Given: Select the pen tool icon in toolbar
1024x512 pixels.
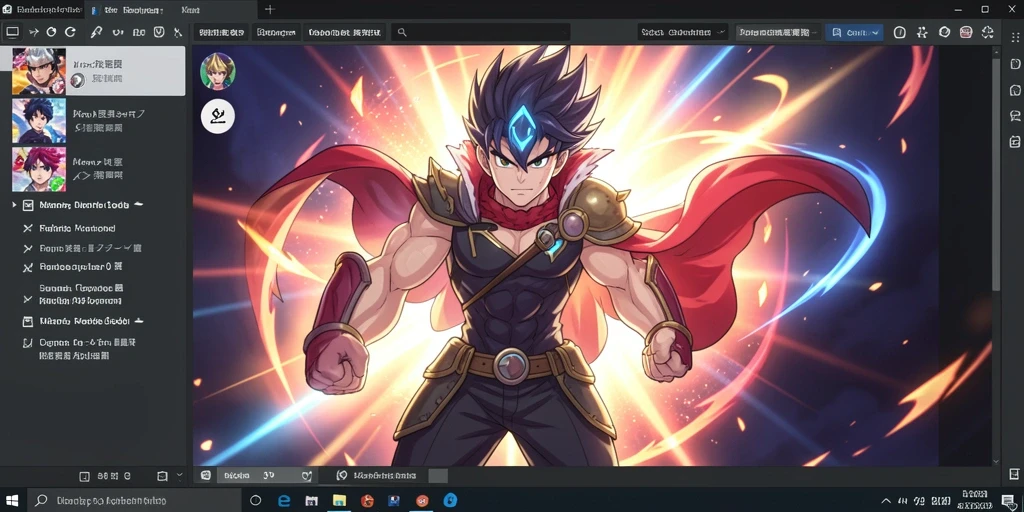Looking at the screenshot, I should (96, 32).
